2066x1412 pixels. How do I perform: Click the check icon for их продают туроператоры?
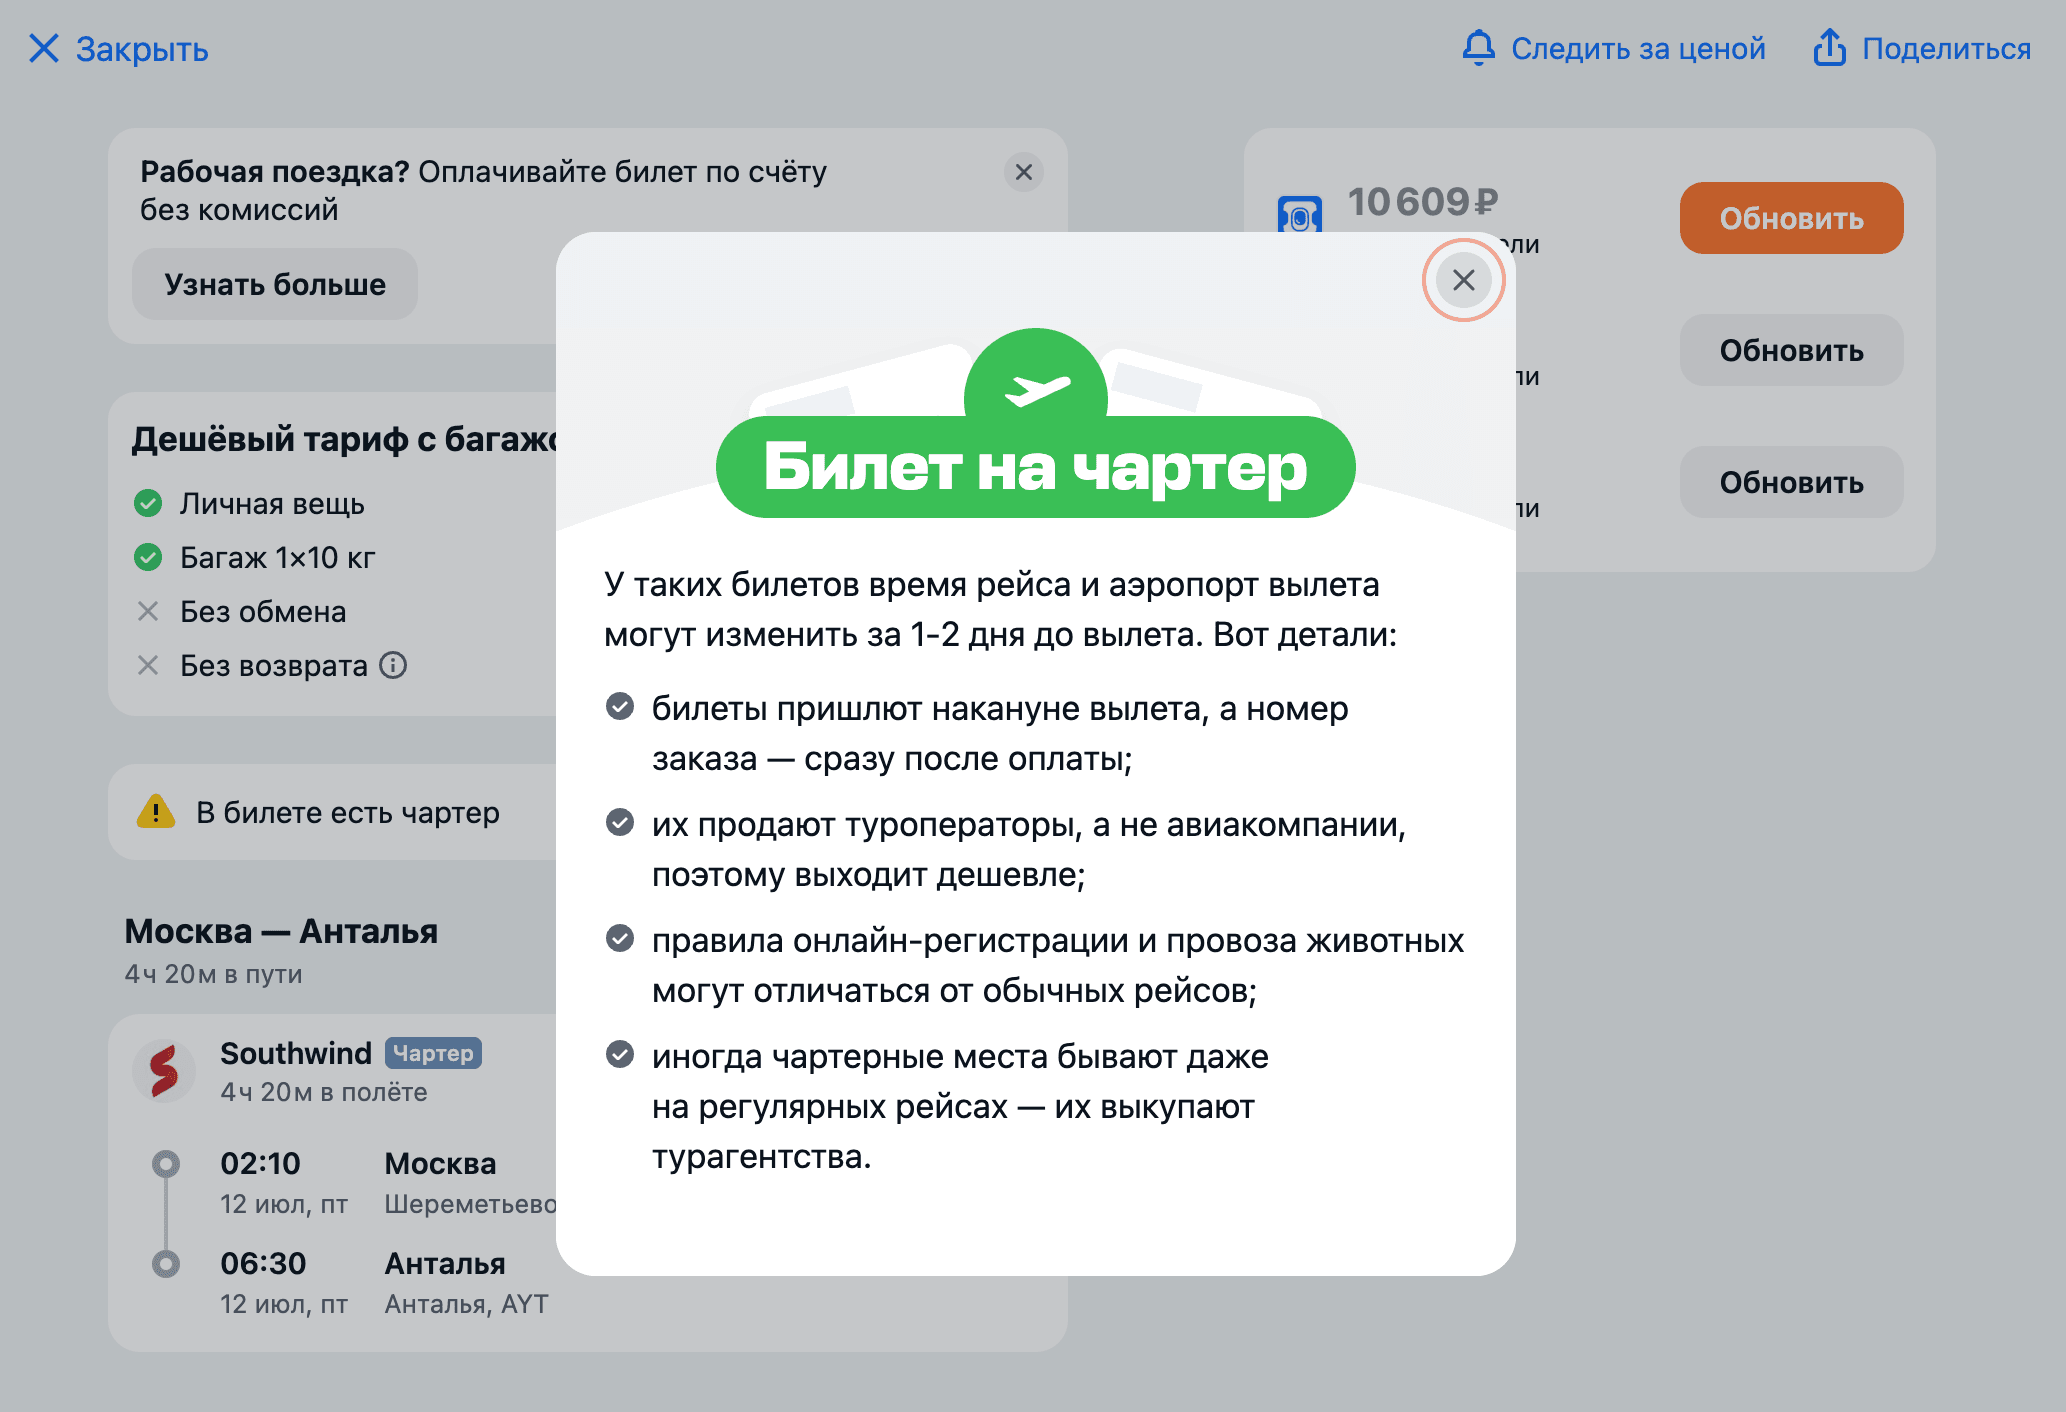[x=620, y=823]
